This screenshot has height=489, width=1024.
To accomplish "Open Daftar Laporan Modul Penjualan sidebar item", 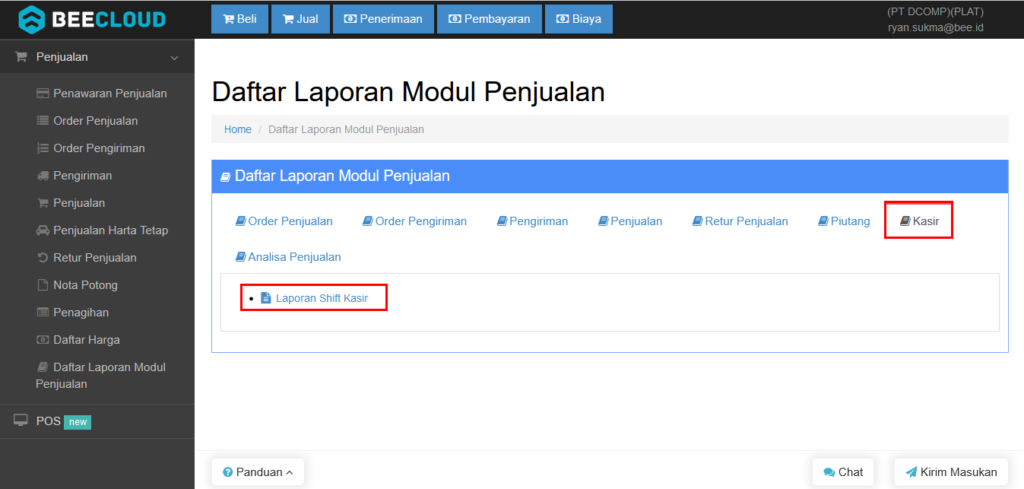I will 101,375.
